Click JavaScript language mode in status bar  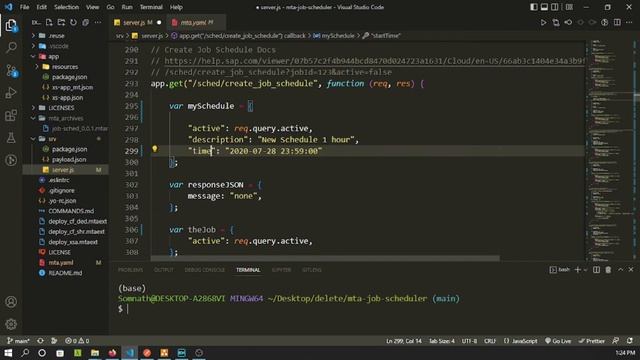[x=520, y=341]
